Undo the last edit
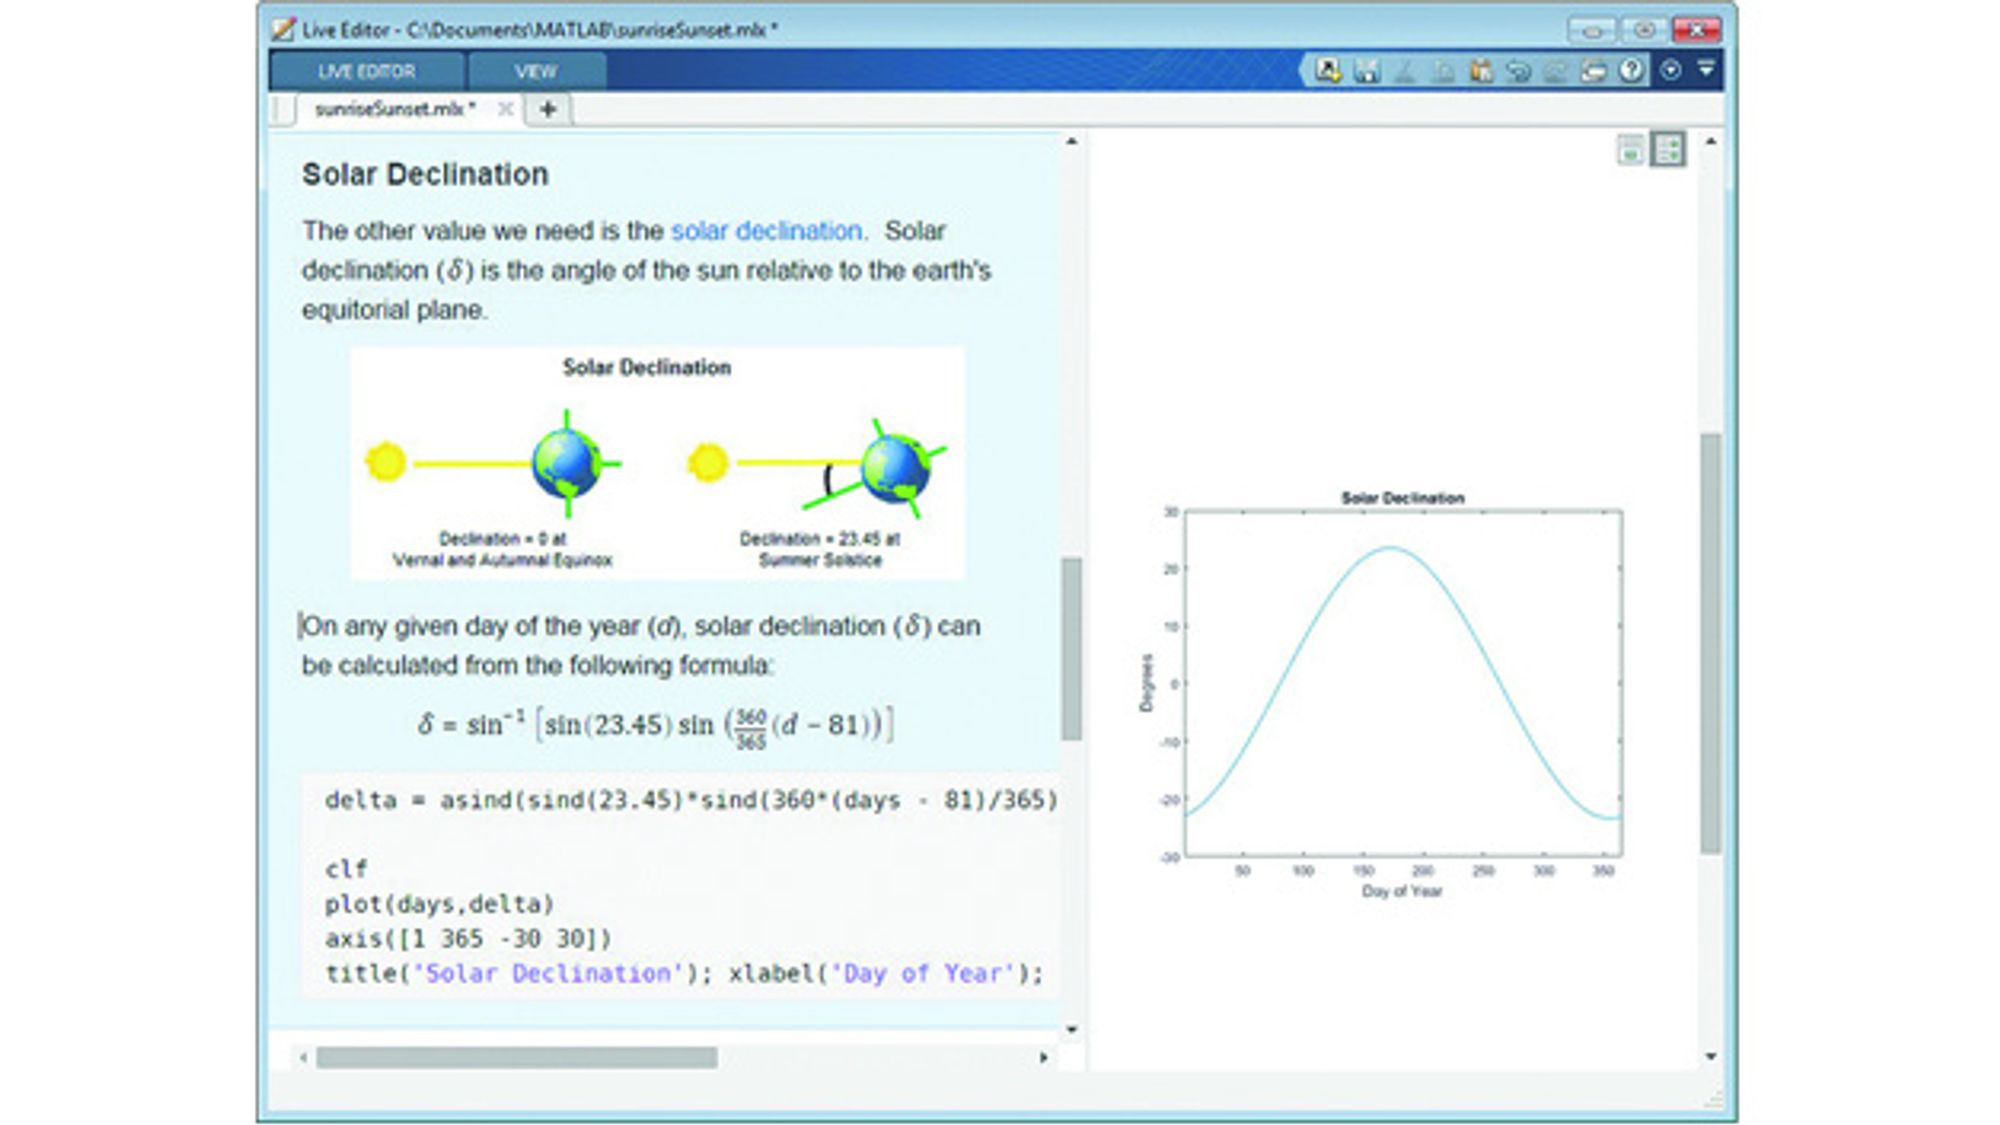The width and height of the screenshot is (2000, 1125). tap(1519, 70)
